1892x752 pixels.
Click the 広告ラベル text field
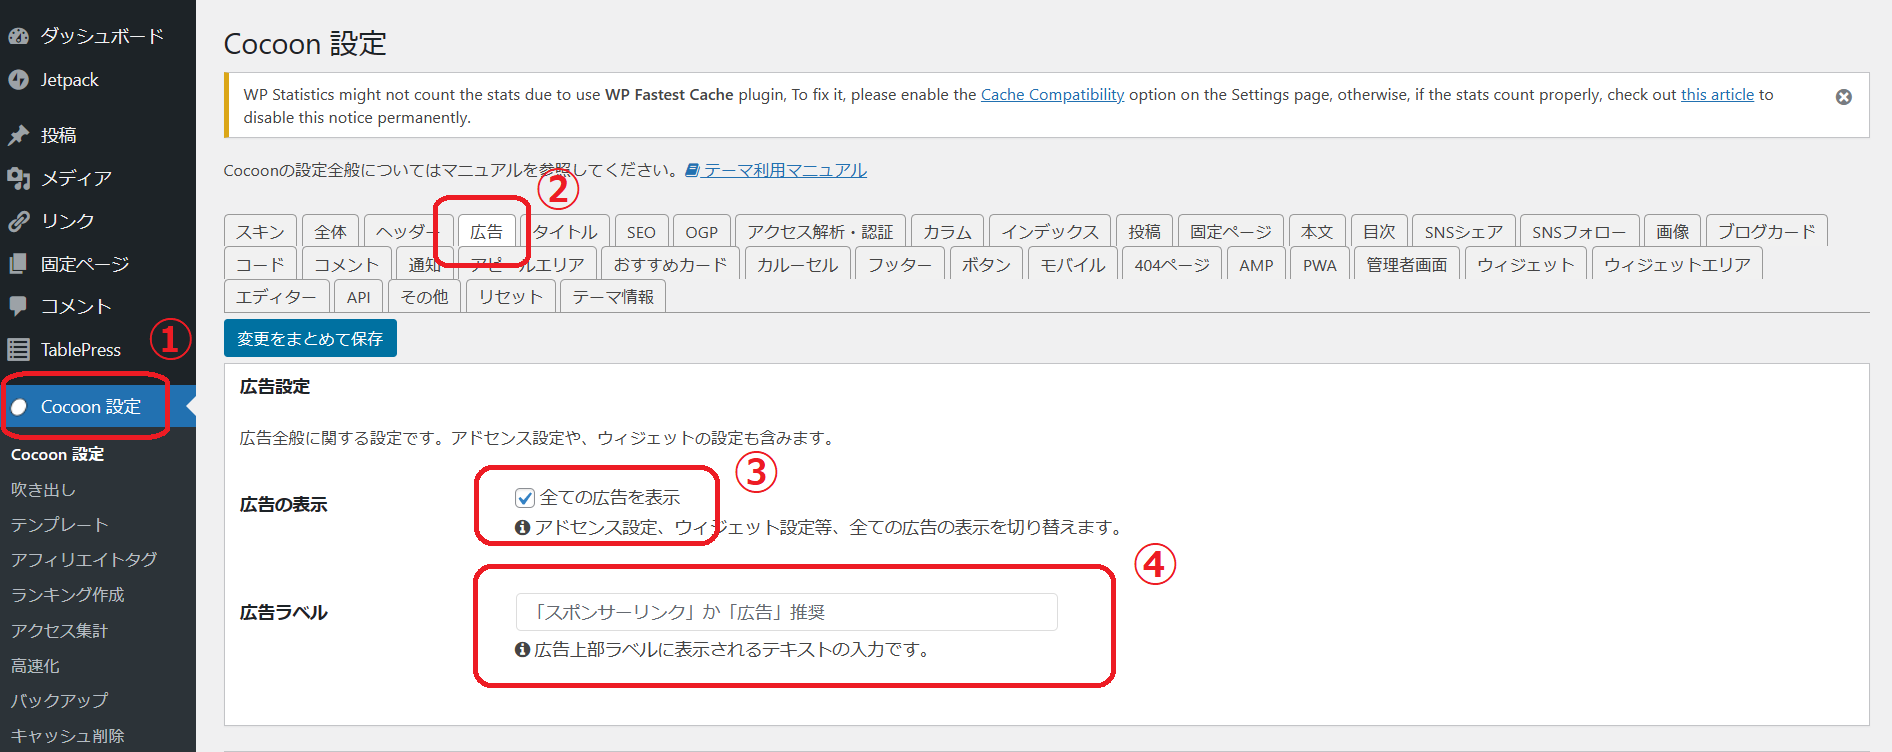[x=786, y=612]
